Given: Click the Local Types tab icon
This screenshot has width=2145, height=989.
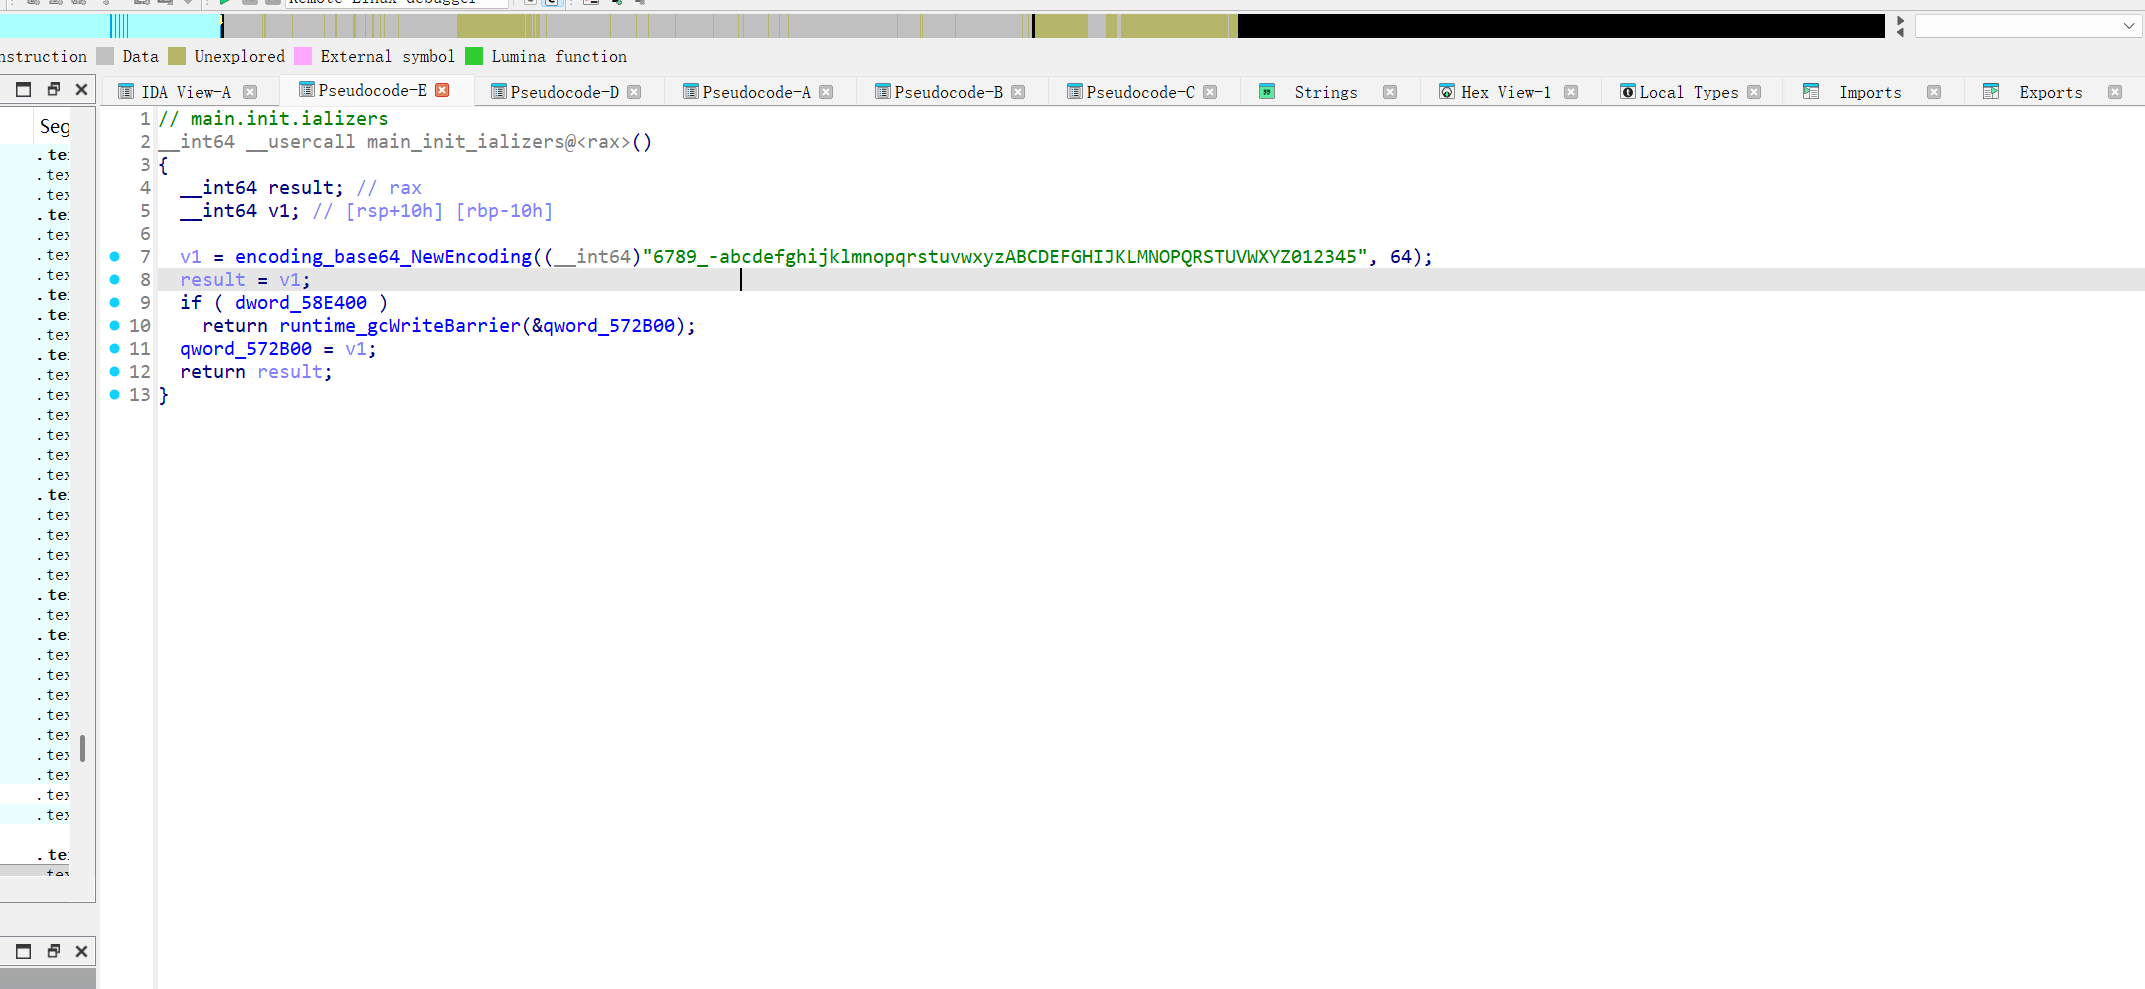Looking at the screenshot, I should point(1627,92).
